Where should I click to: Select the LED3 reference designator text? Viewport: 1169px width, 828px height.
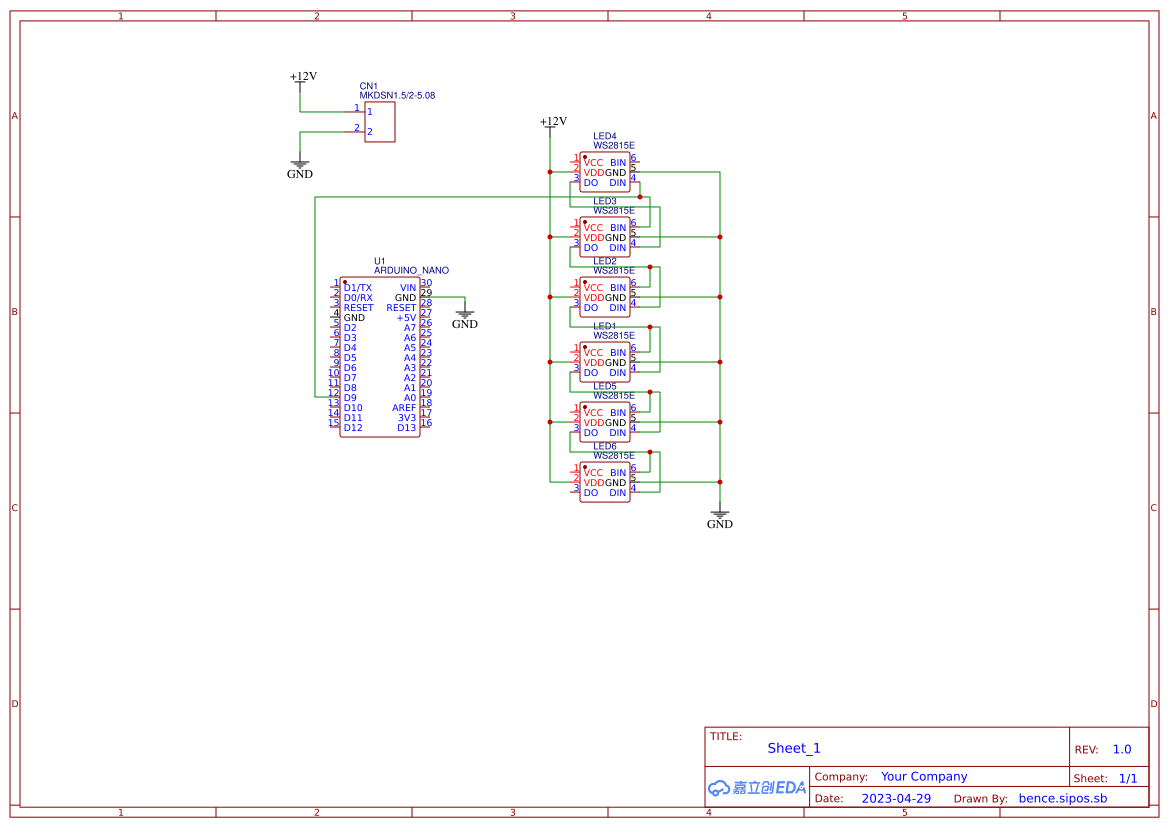pyautogui.click(x=604, y=201)
